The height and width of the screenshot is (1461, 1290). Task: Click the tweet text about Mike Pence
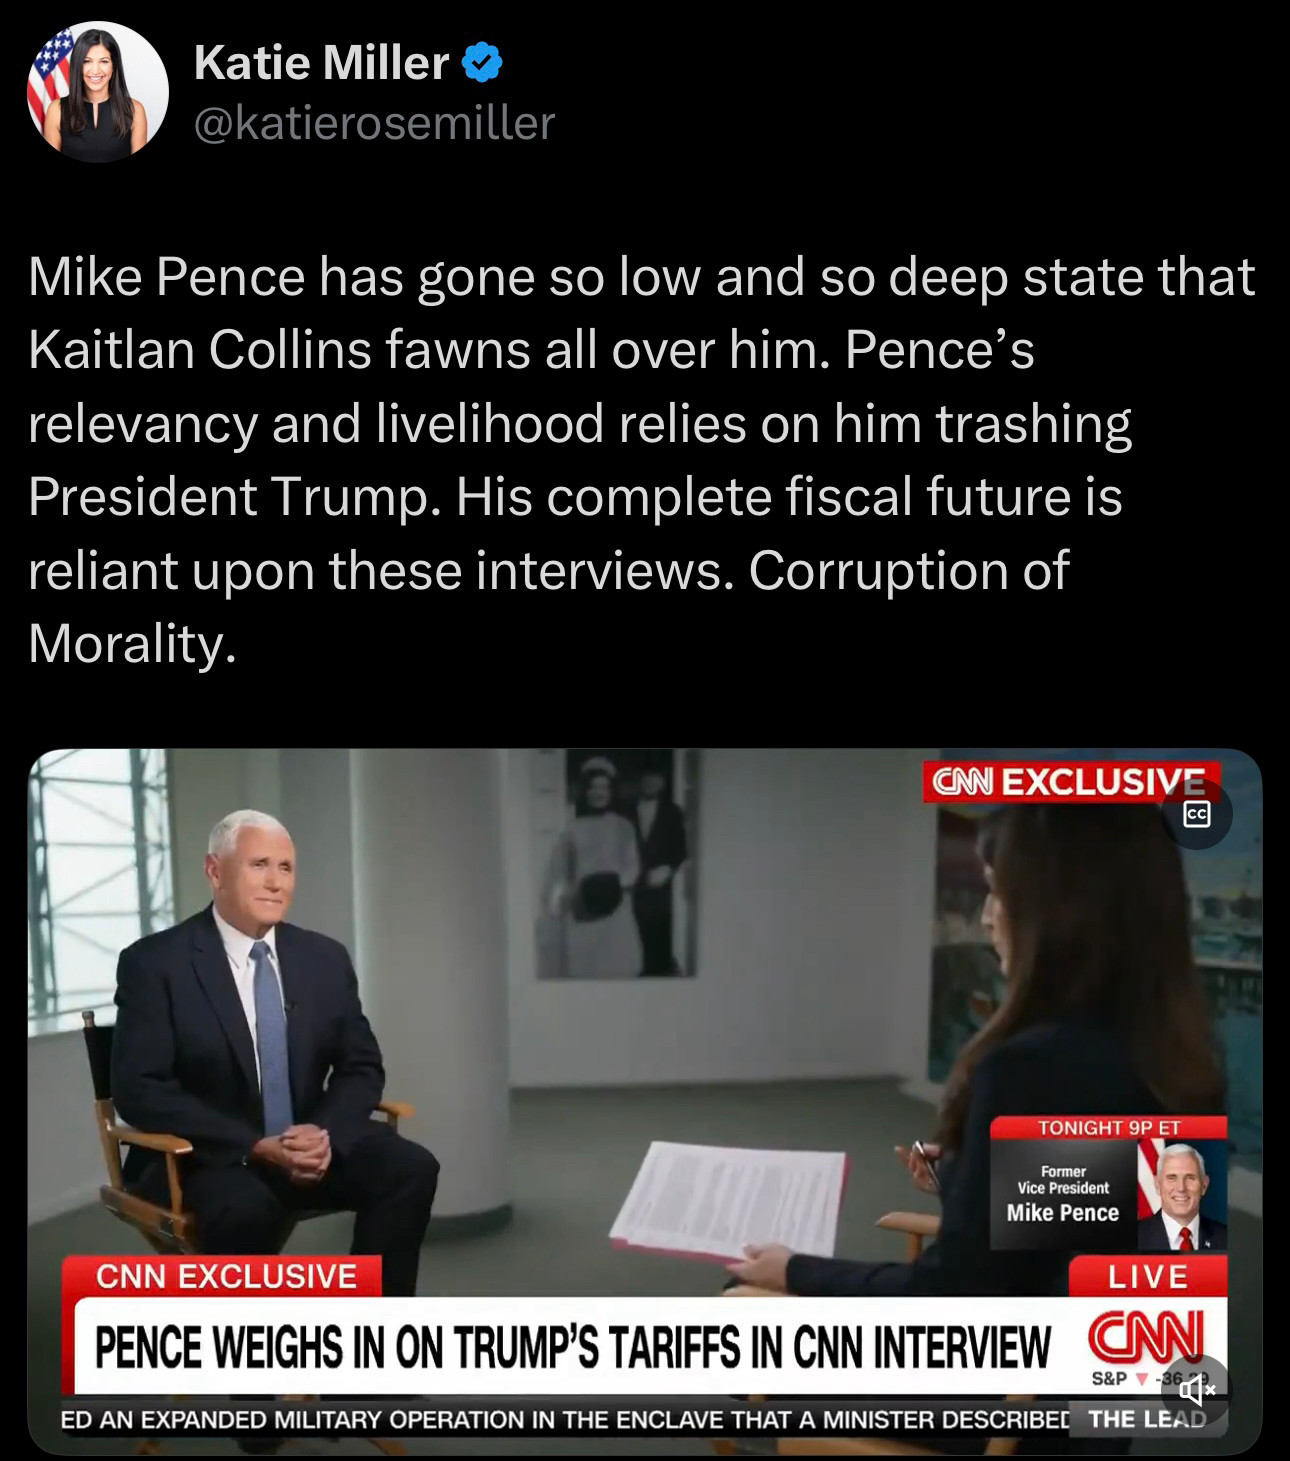641,459
